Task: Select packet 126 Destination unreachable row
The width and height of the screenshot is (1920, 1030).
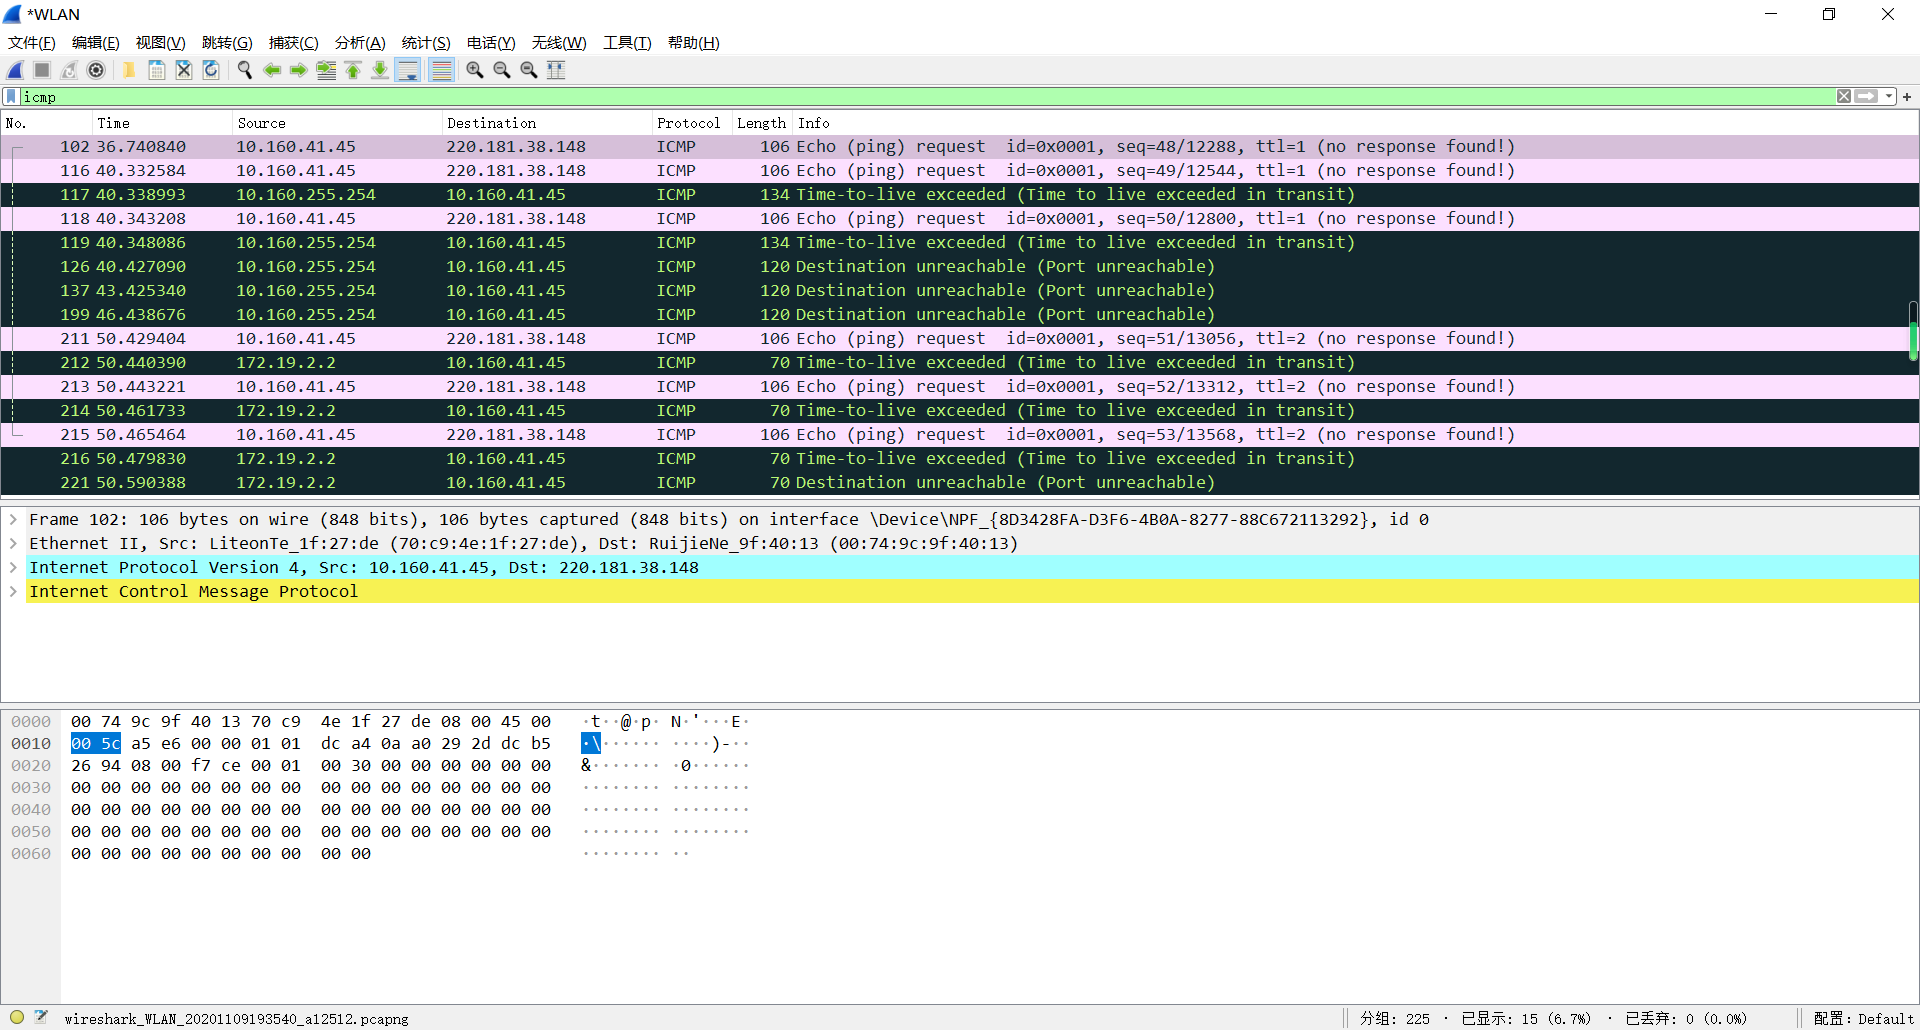Action: pos(960,267)
